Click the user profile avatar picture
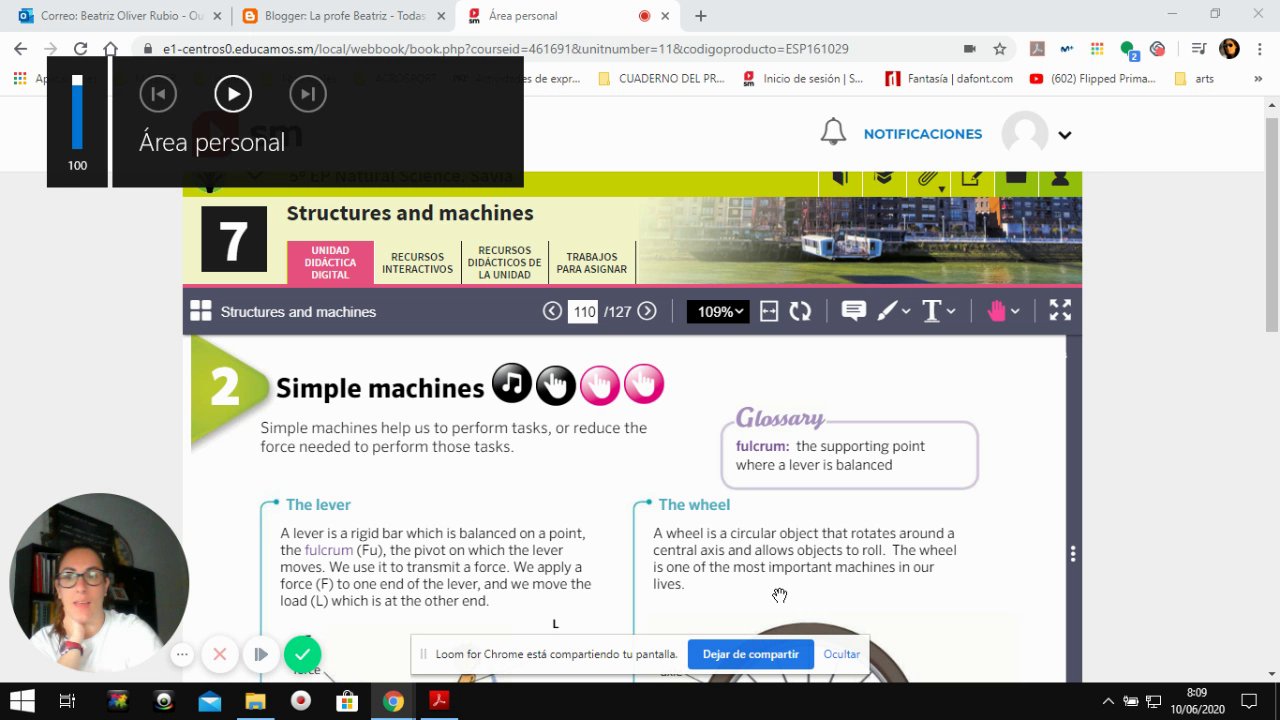Viewport: 1280px width, 720px height. click(1025, 134)
